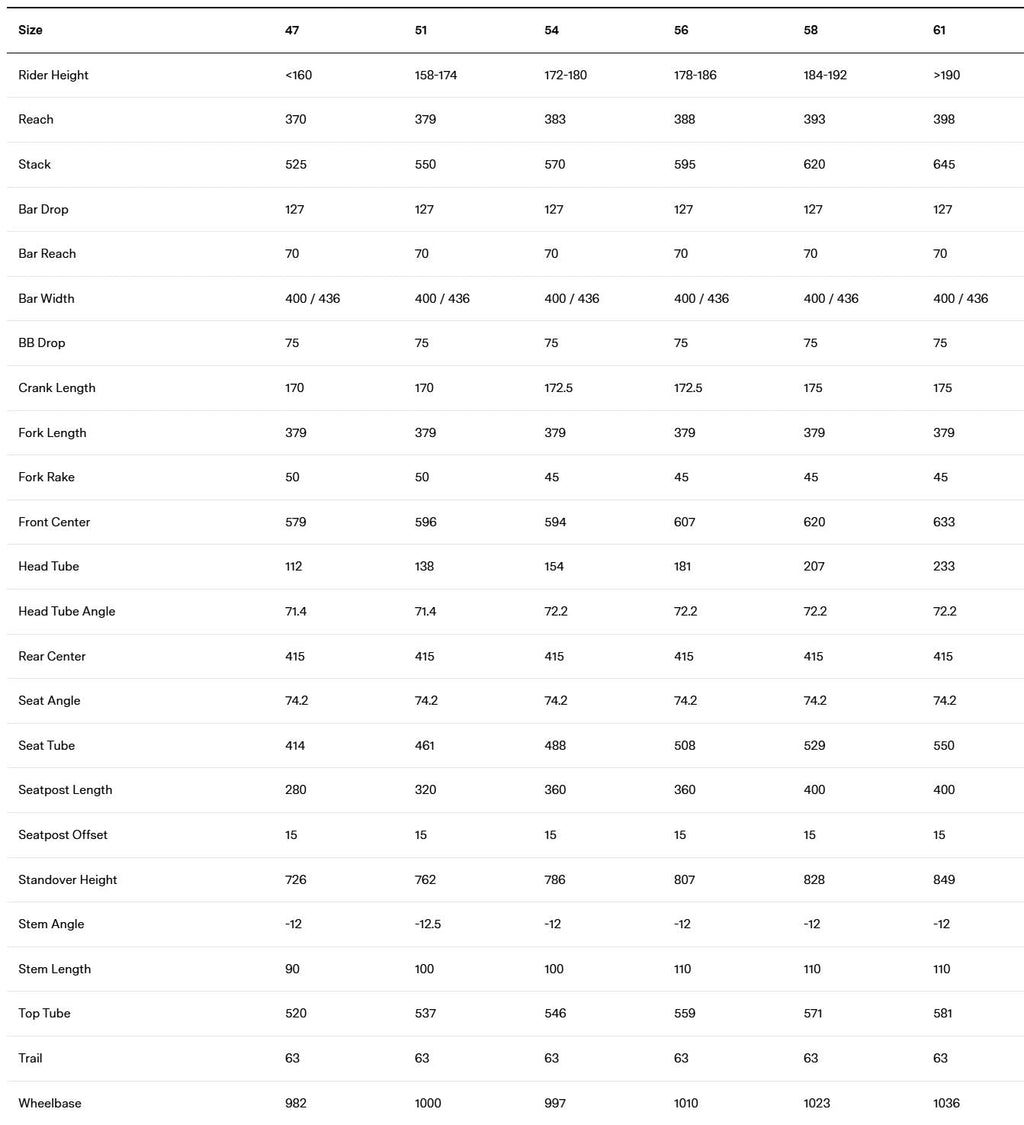Click the Seatpost Length value 280
Viewport: 1024px width, 1125px height.
pos(295,790)
